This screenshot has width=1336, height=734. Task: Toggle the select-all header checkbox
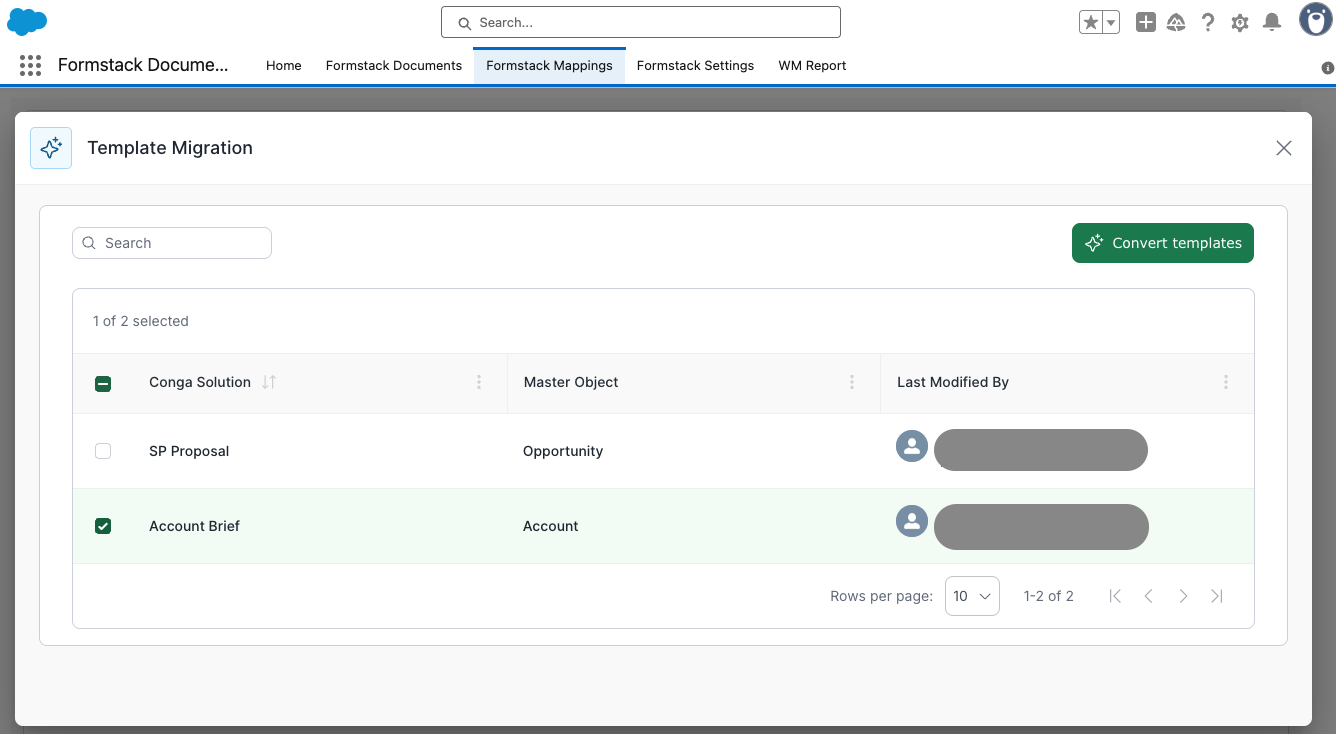click(x=103, y=383)
